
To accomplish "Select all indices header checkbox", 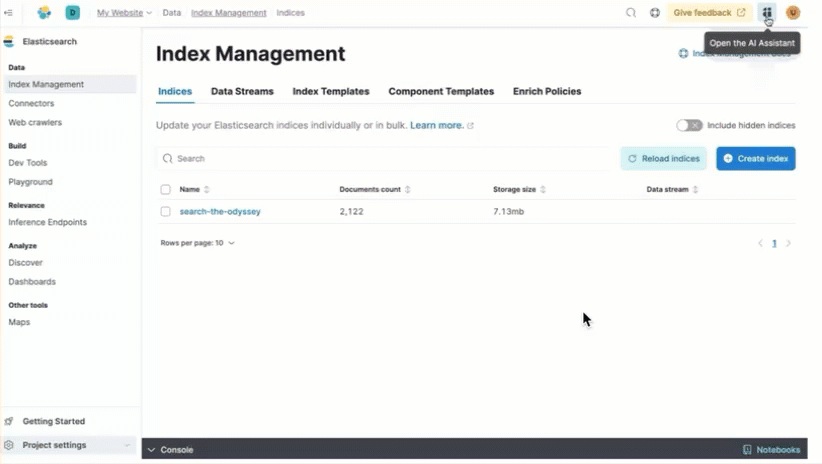I will pyautogui.click(x=166, y=189).
